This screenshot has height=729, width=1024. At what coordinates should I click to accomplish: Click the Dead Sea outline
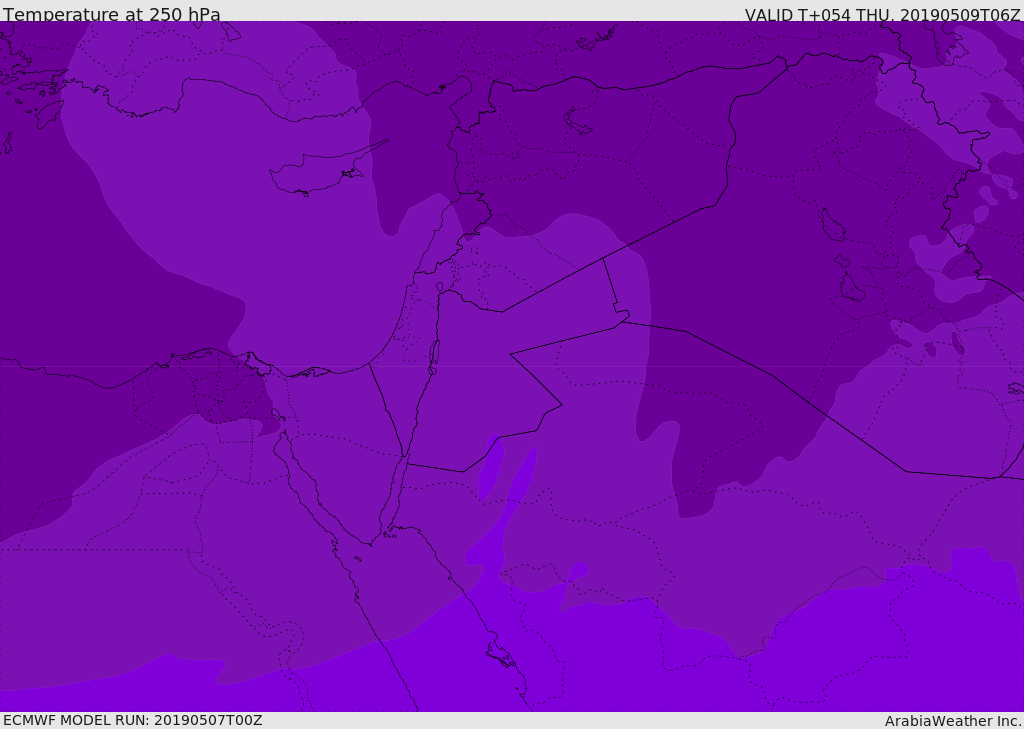click(x=434, y=355)
